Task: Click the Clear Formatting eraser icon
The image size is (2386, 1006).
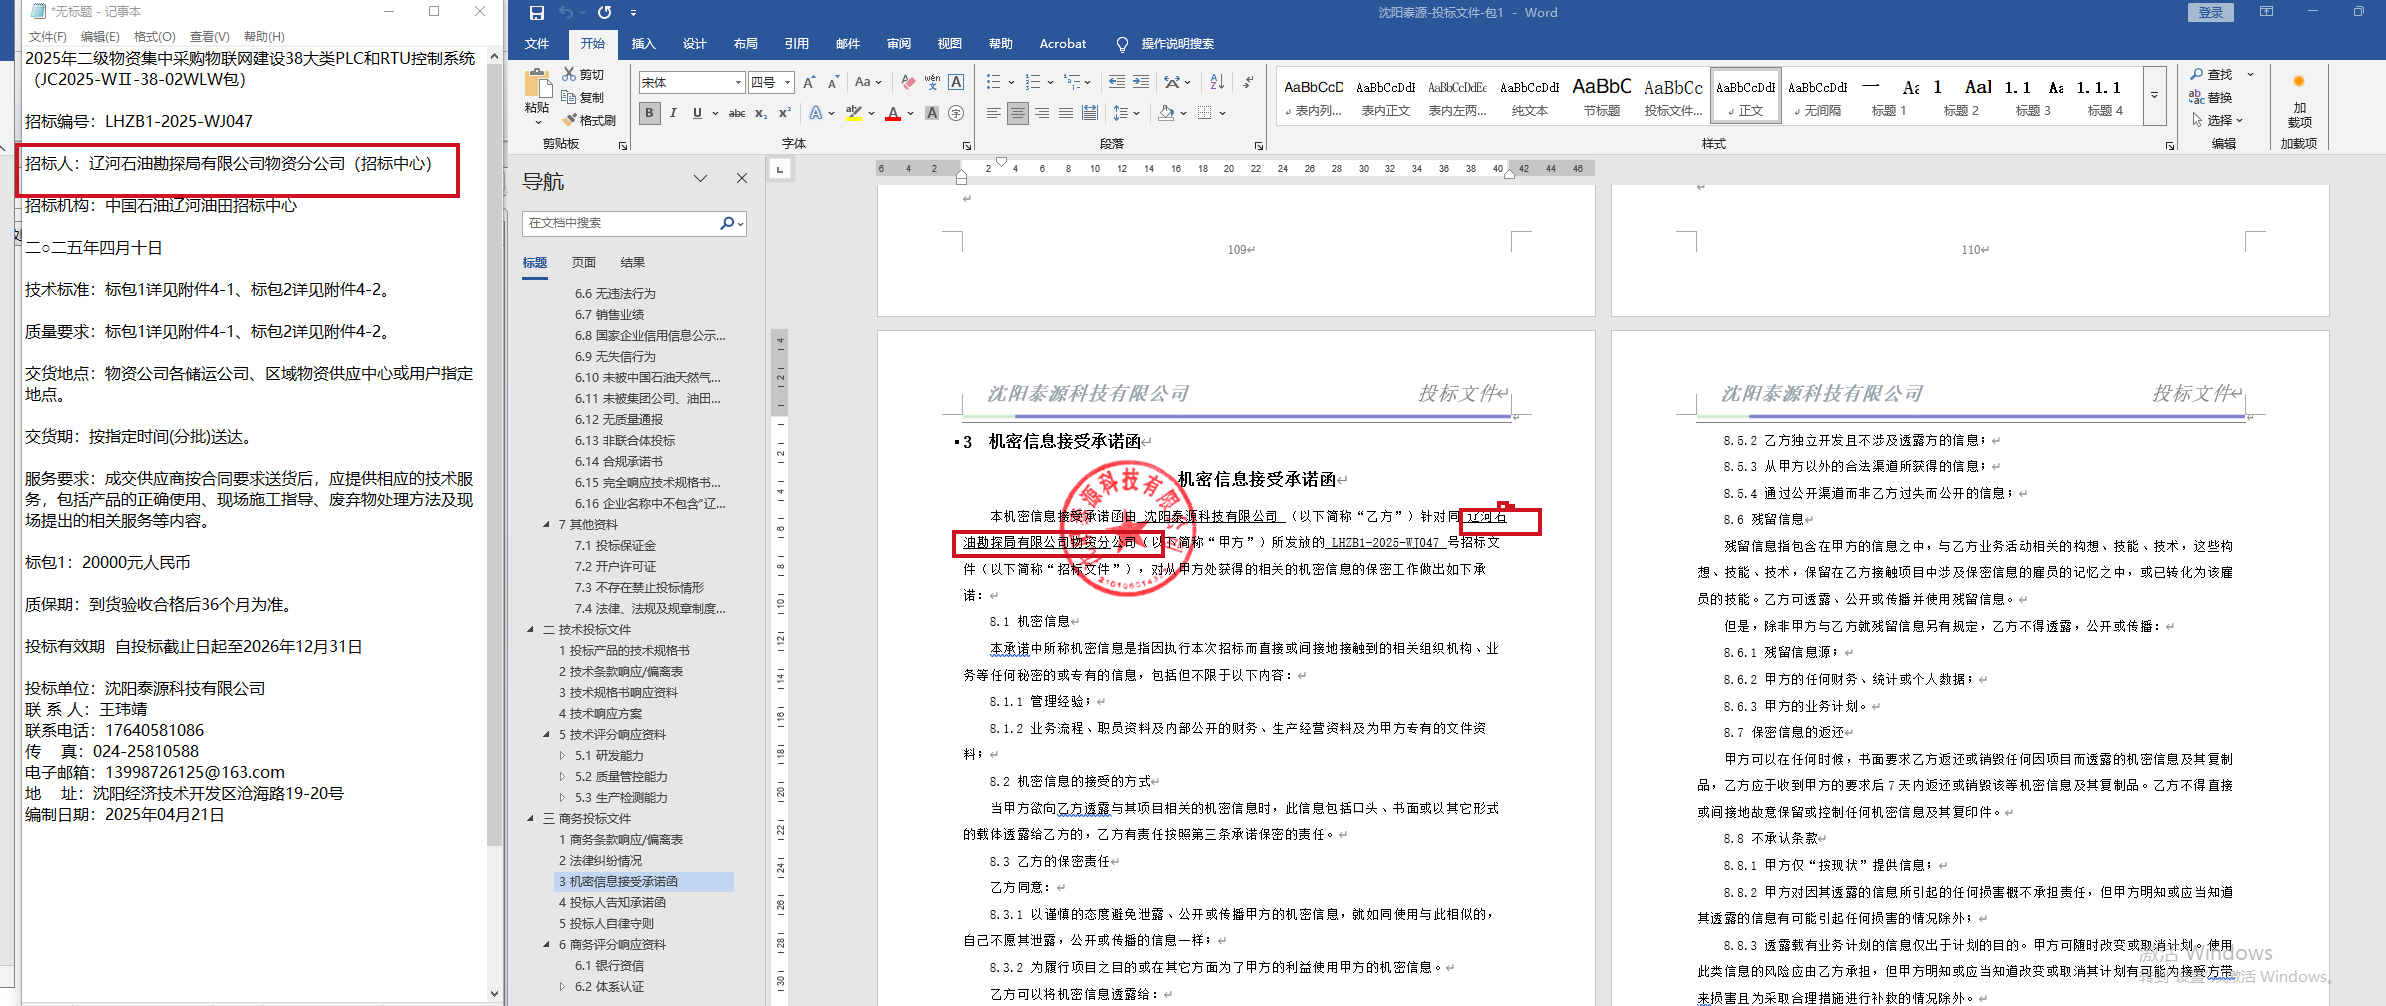Action: click(x=907, y=82)
